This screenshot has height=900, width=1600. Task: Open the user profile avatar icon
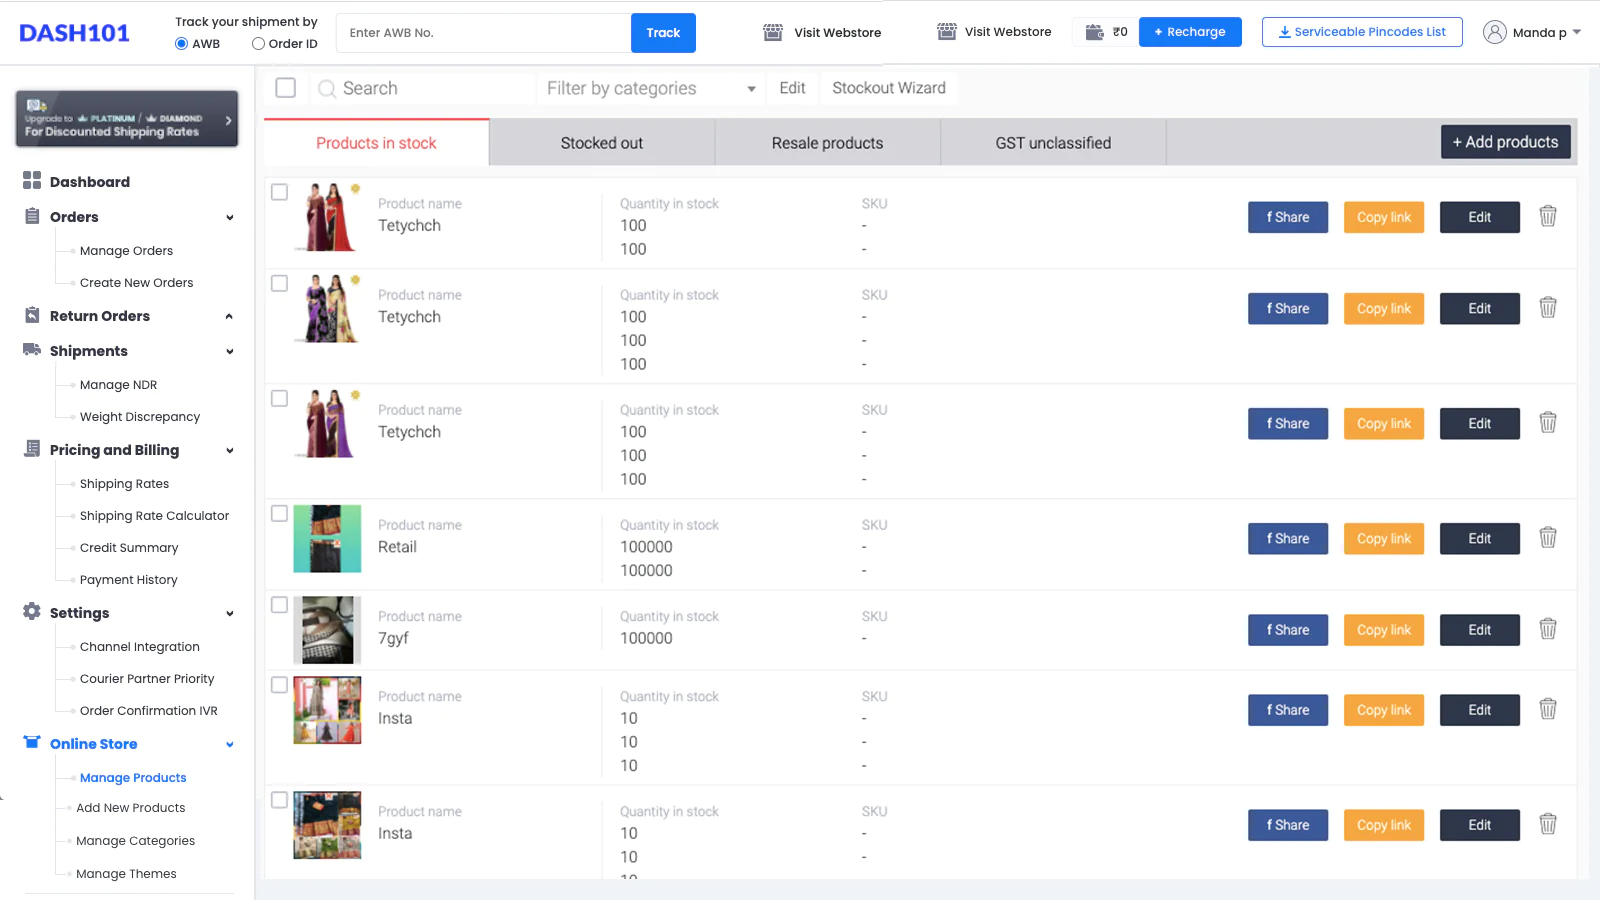point(1494,32)
